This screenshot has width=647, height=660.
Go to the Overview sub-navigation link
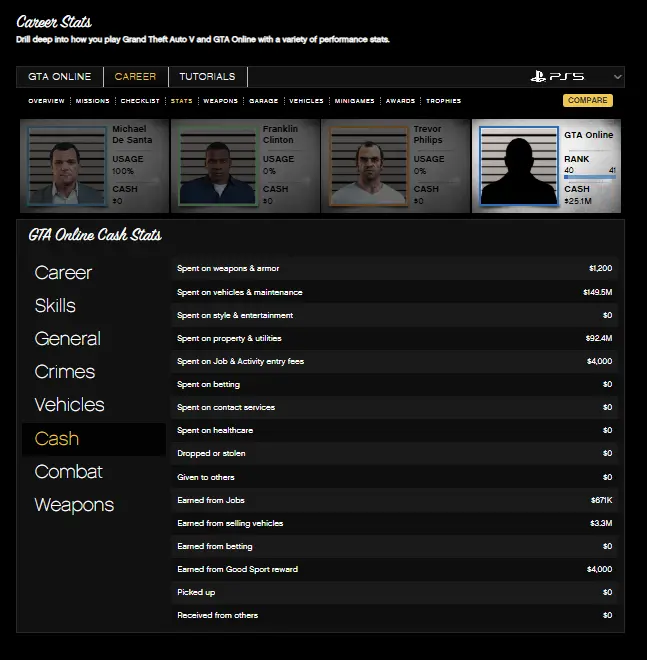(46, 101)
